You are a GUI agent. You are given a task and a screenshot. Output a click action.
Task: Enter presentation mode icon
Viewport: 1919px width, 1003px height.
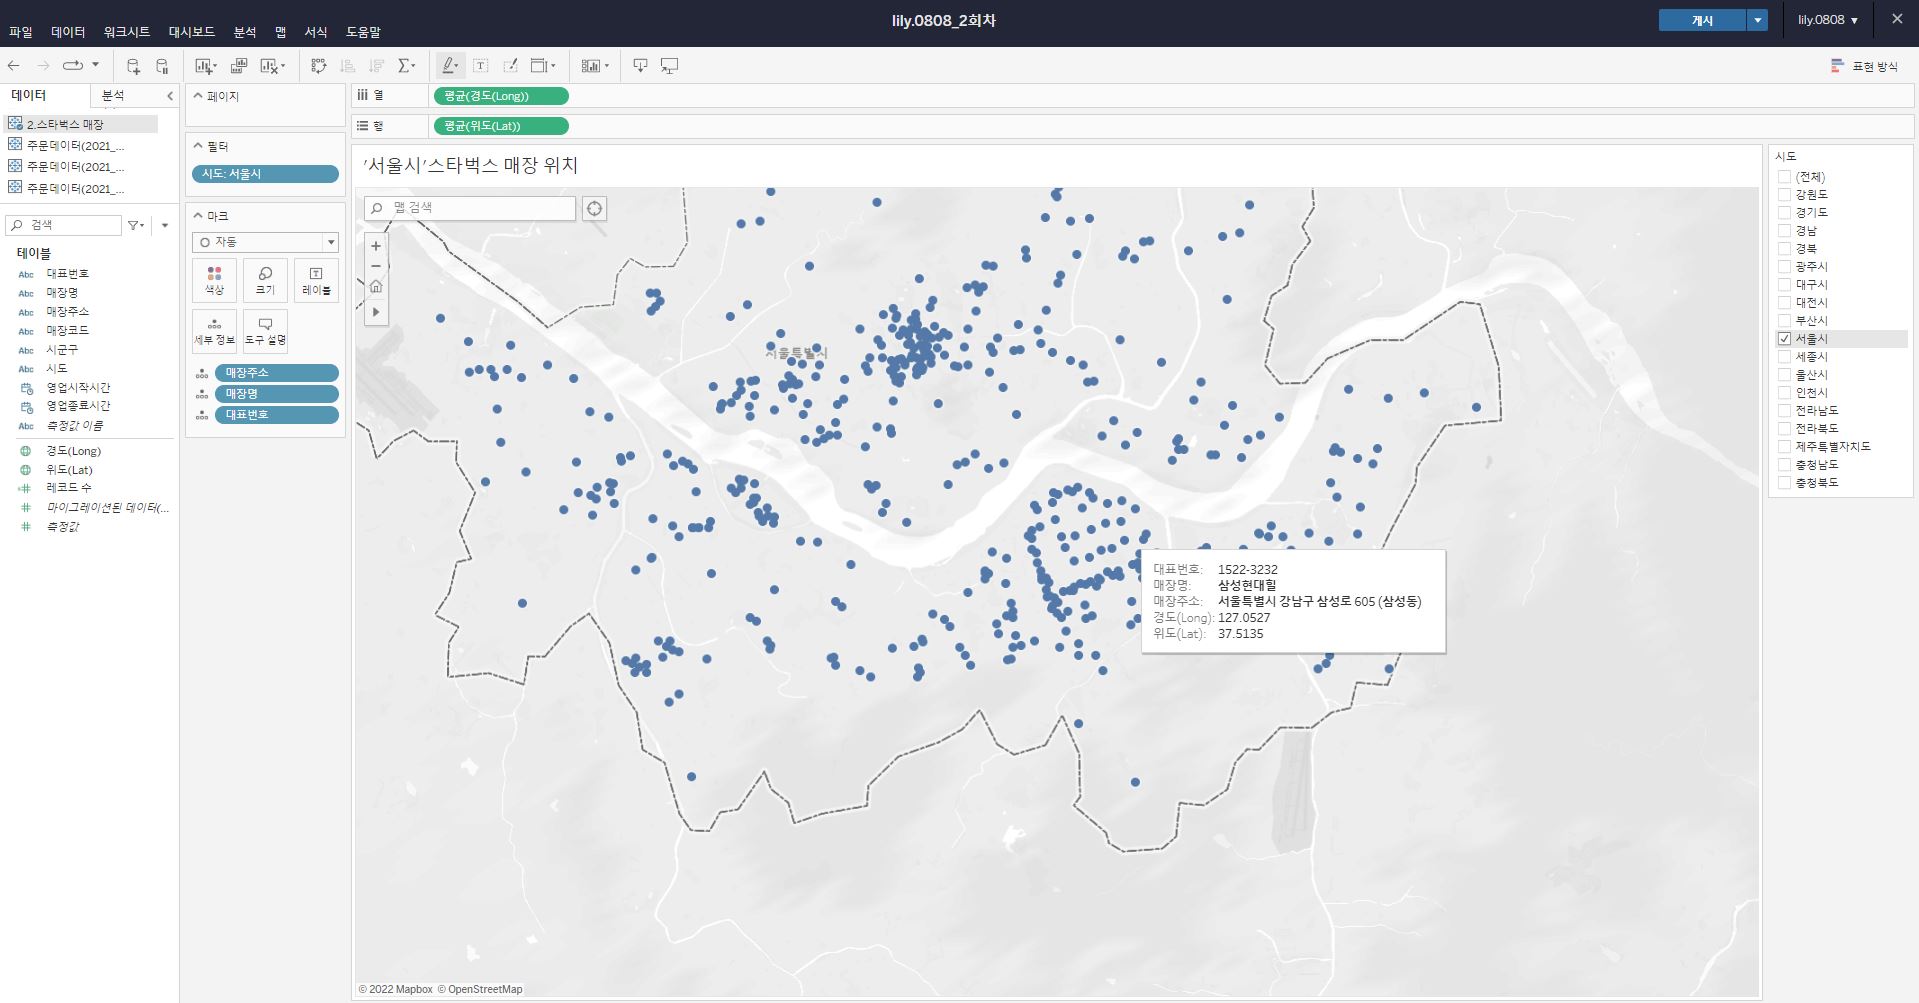(670, 66)
